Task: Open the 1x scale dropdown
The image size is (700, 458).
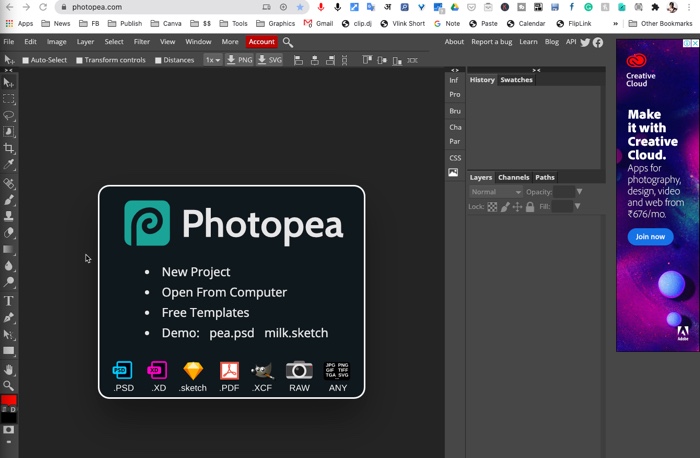Action: pyautogui.click(x=212, y=60)
